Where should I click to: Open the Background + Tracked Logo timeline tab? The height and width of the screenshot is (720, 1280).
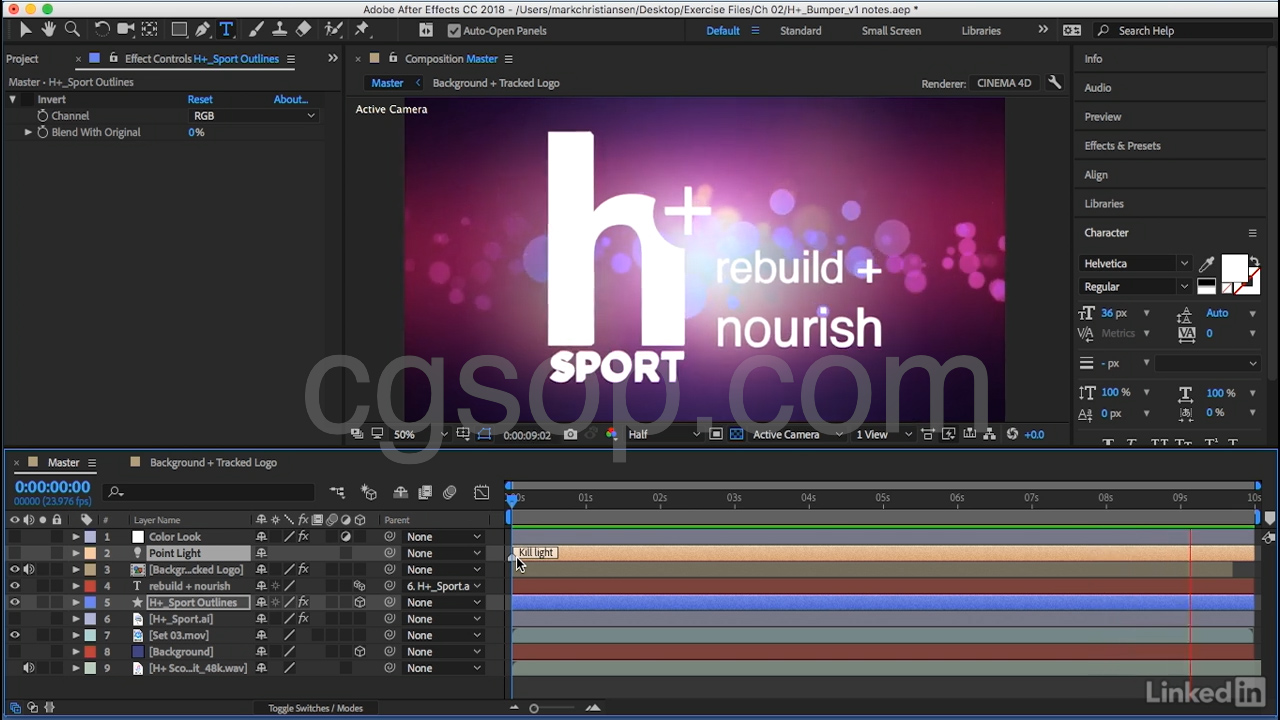[212, 463]
